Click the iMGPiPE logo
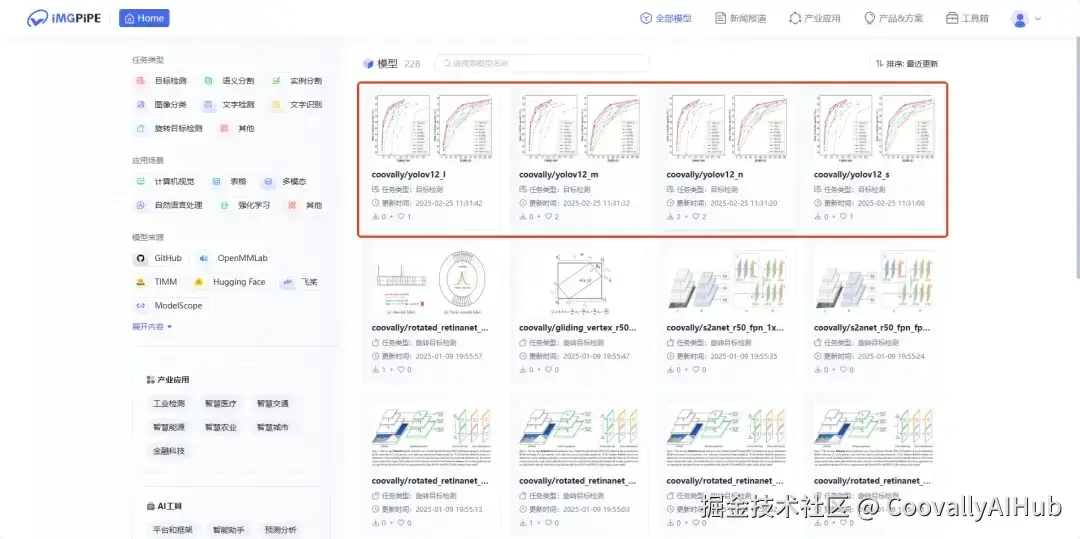The height and width of the screenshot is (539, 1080). click(x=64, y=19)
